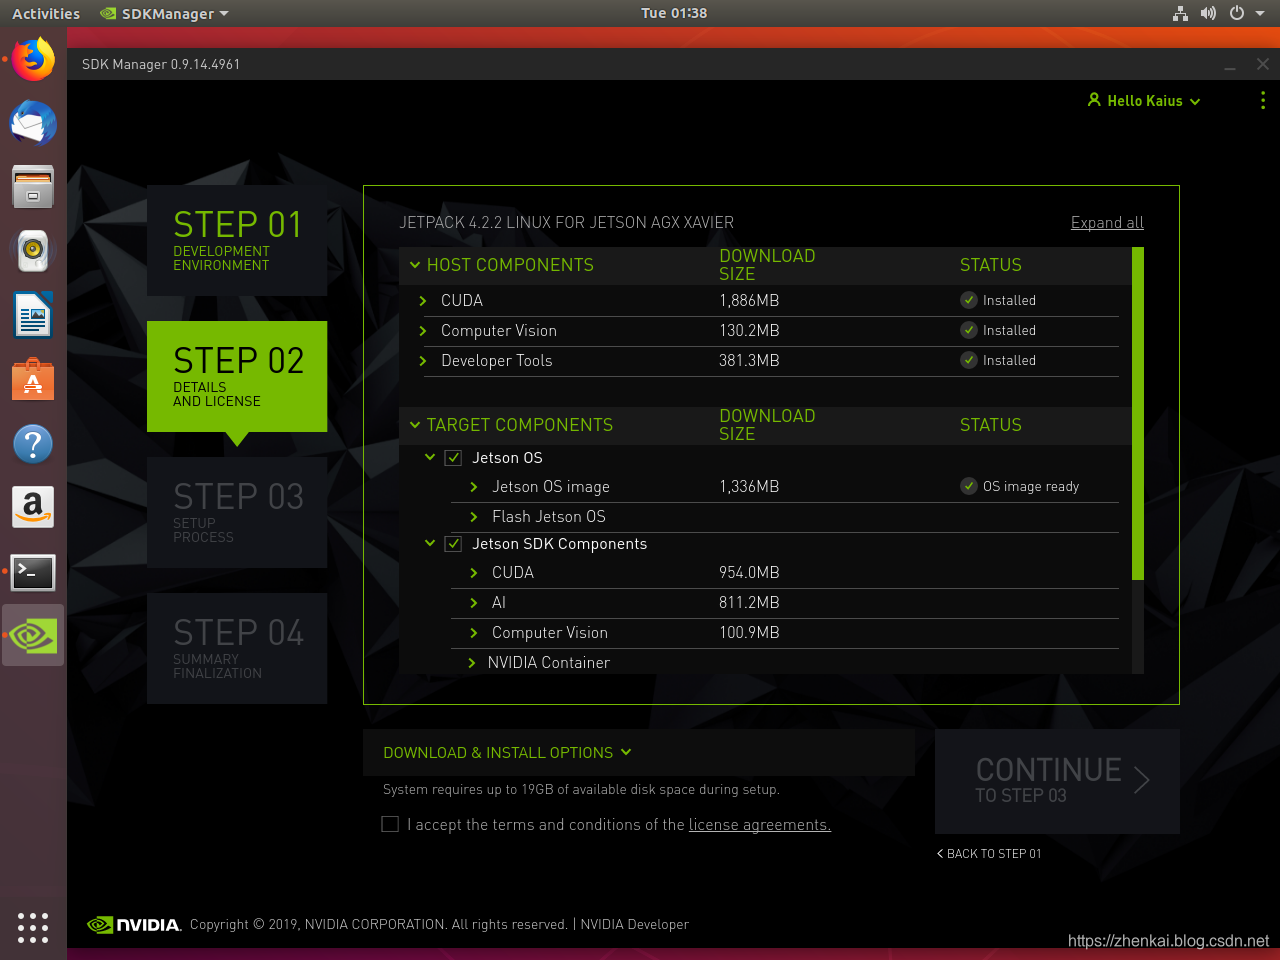Viewport: 1280px width, 960px height.
Task: Click Developer Tools installed checkmark
Action: (x=969, y=360)
